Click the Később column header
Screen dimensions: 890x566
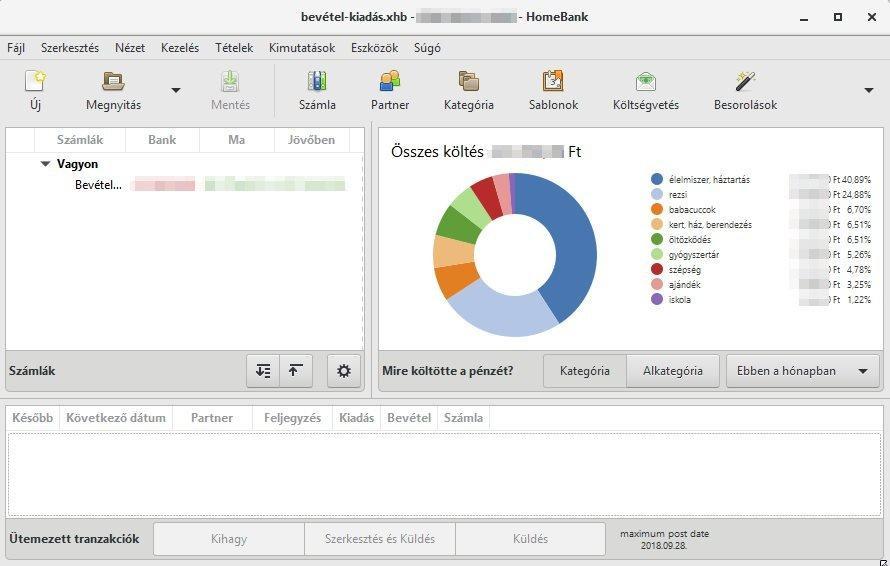tap(32, 418)
